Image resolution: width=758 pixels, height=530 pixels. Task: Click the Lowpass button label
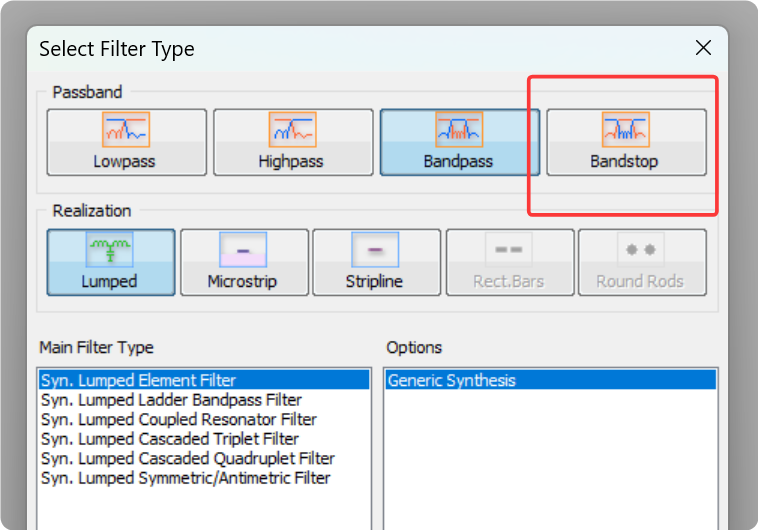[124, 161]
